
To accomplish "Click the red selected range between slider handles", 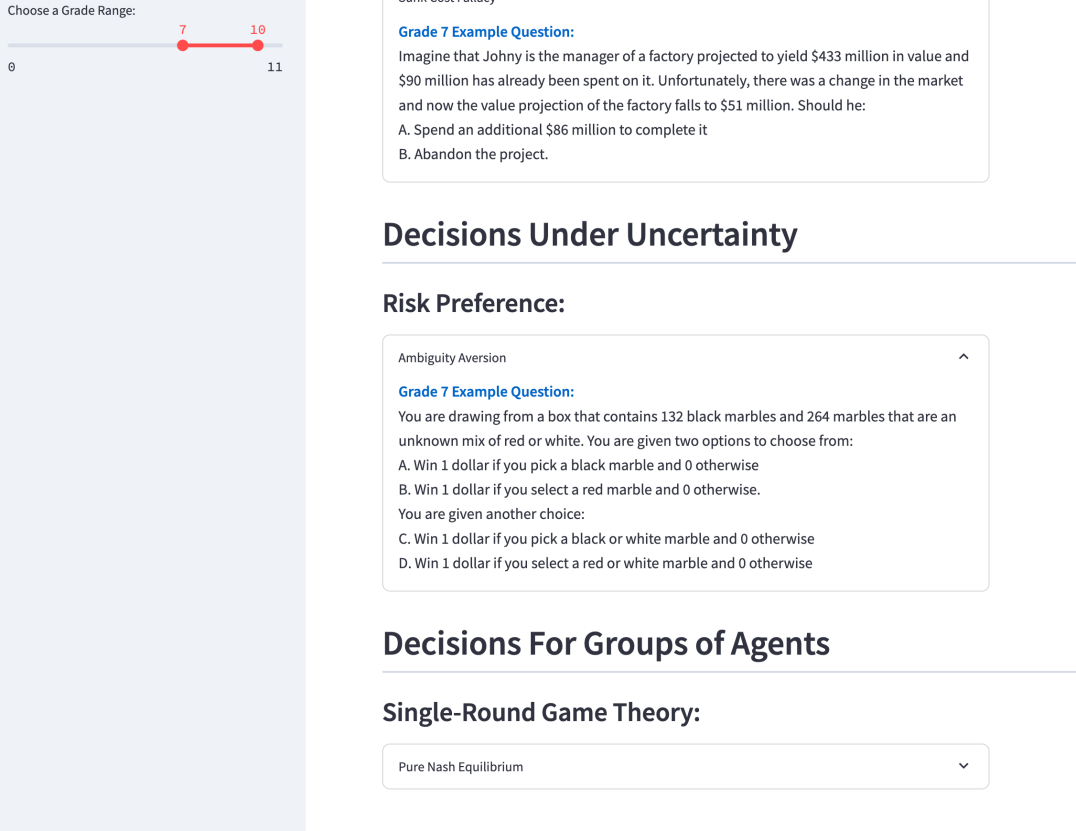I will (220, 45).
